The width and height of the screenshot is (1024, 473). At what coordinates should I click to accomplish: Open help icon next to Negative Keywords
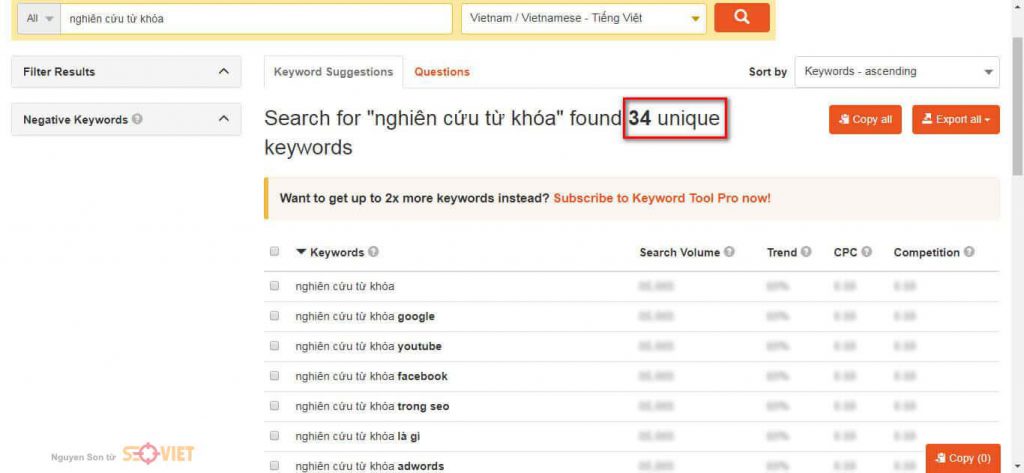click(137, 120)
